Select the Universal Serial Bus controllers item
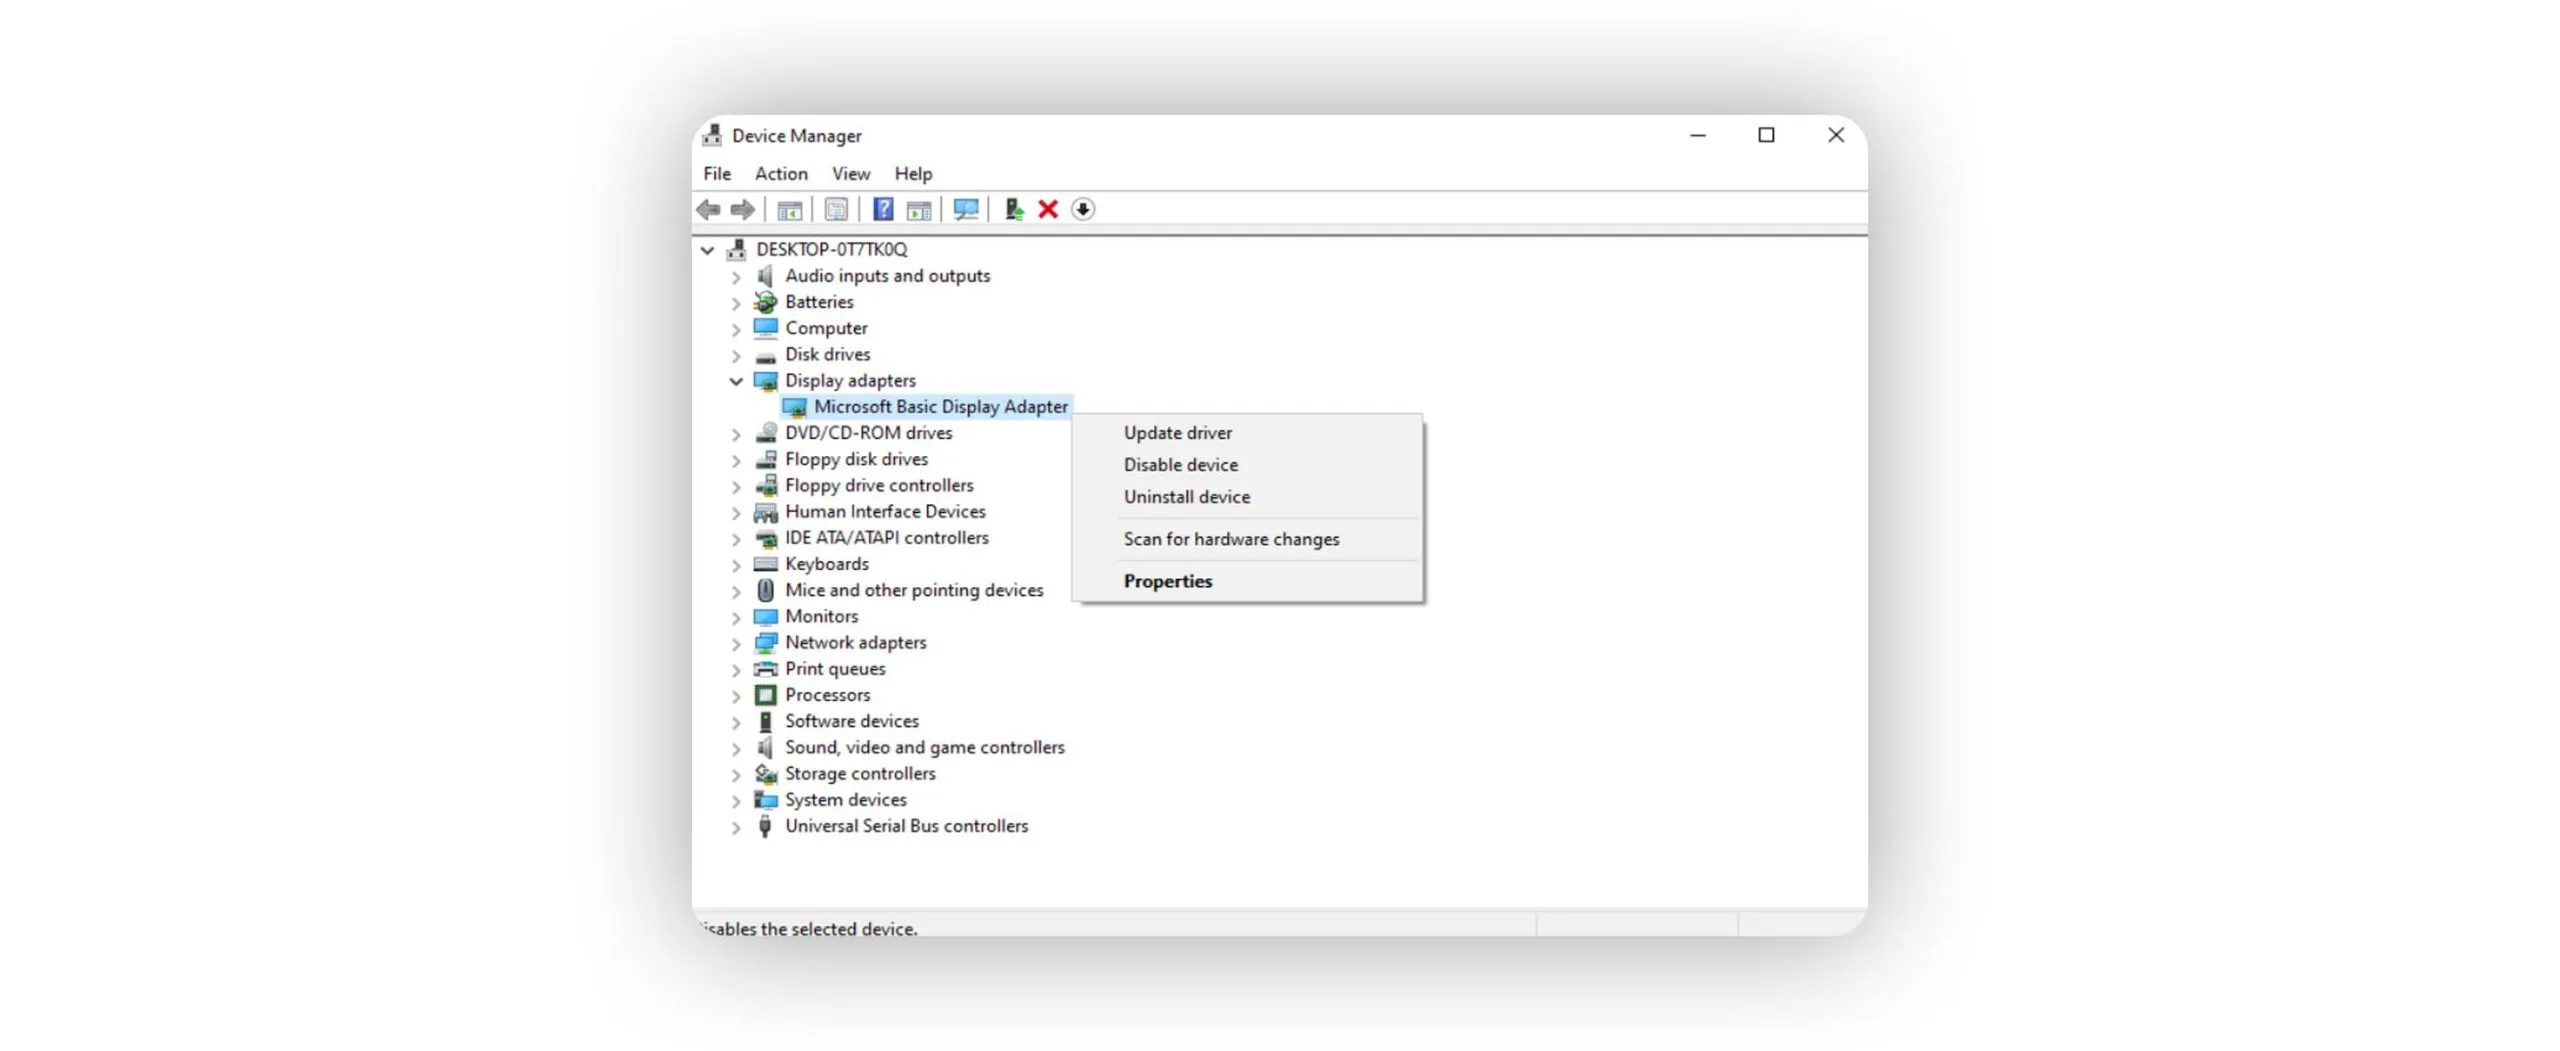Viewport: 2560px width, 1051px height. click(905, 826)
